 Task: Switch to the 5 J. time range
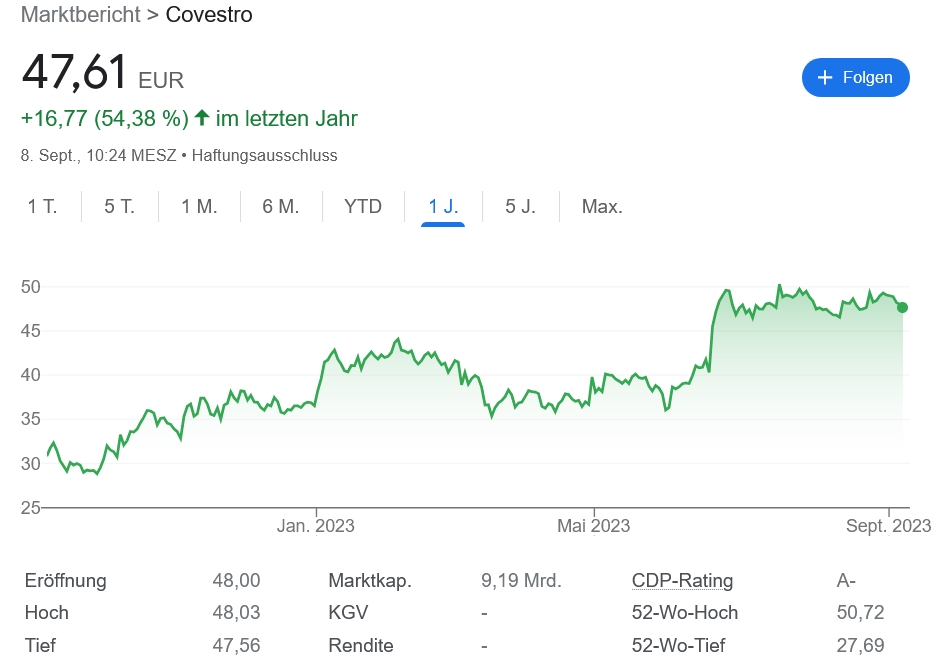coord(520,206)
